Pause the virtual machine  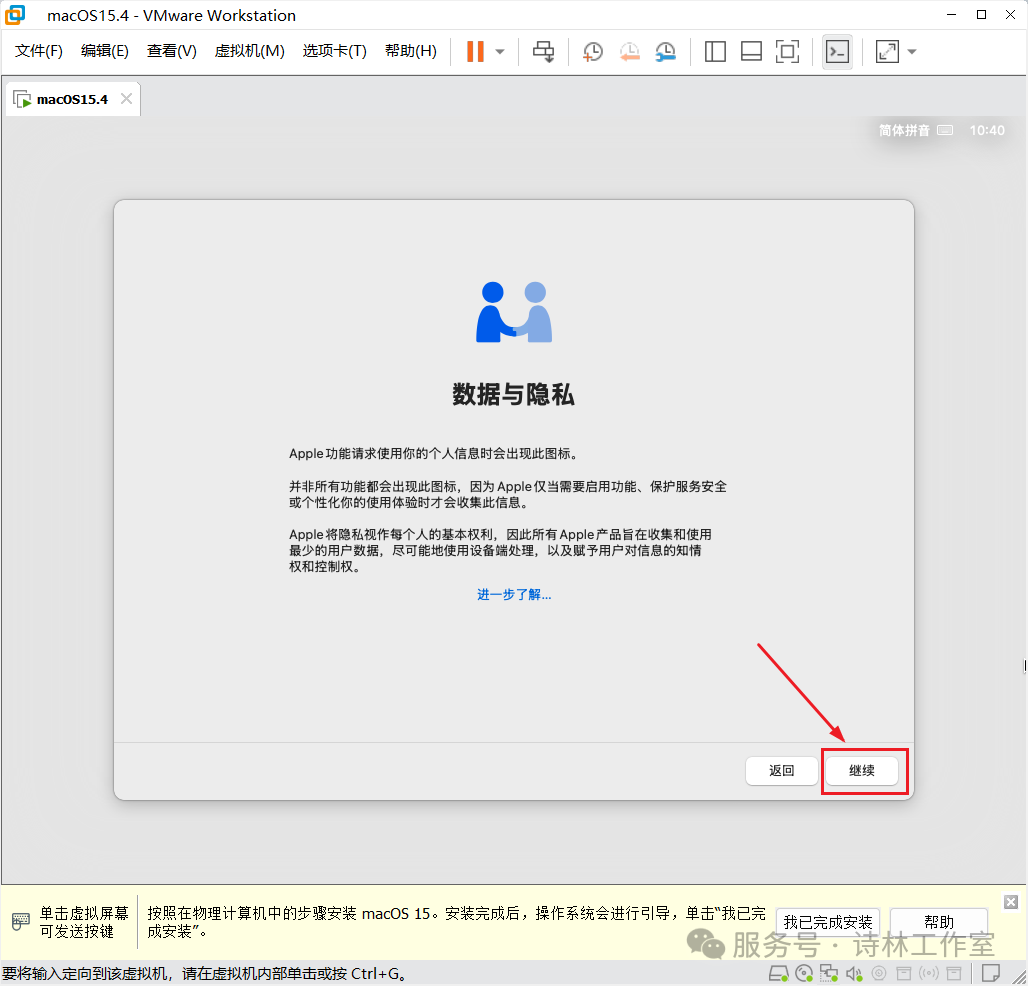(475, 51)
